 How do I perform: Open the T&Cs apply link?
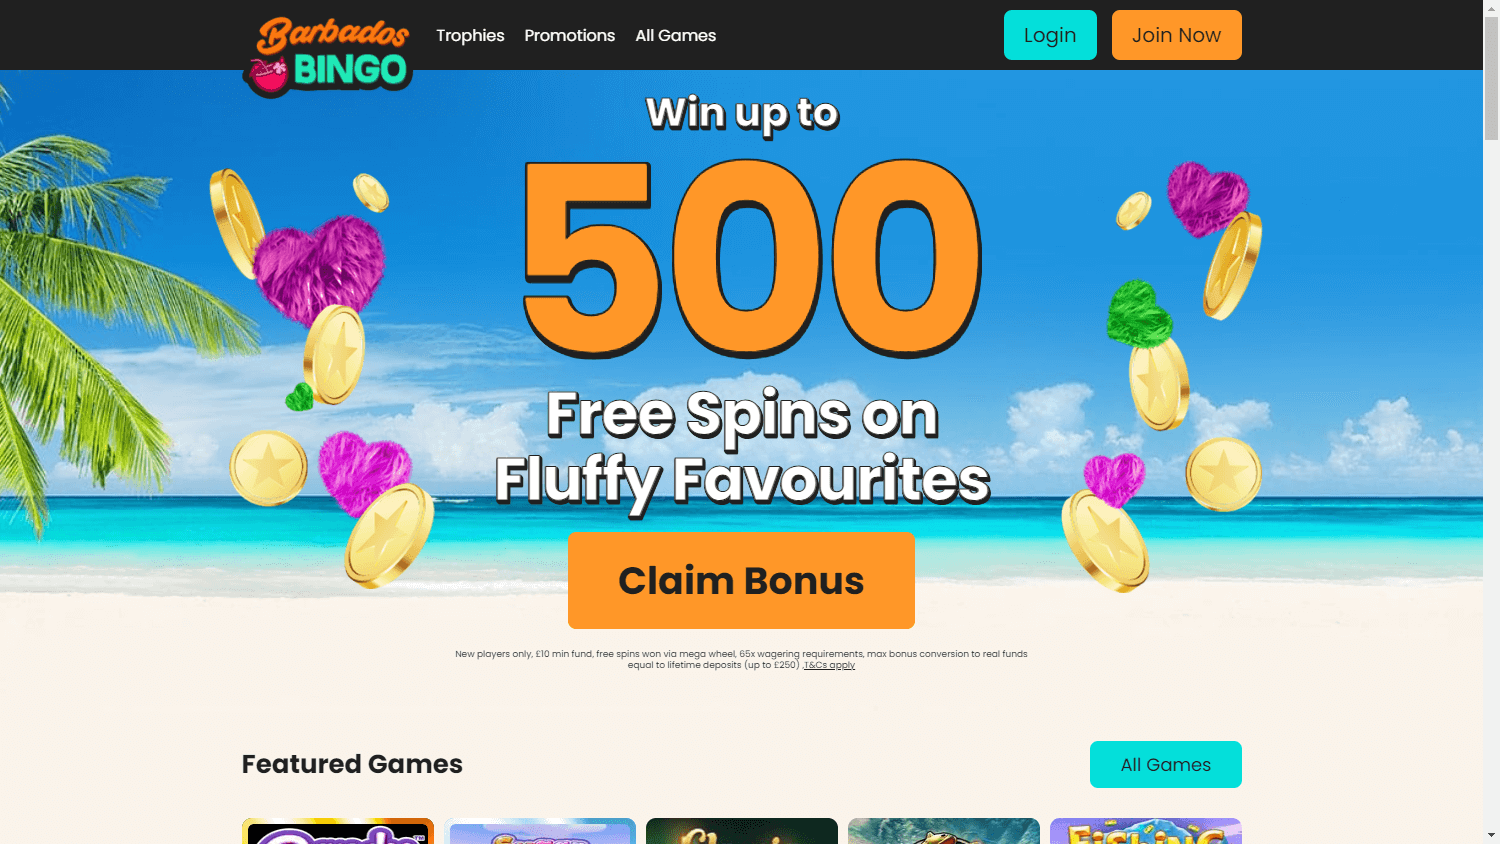[830, 665]
